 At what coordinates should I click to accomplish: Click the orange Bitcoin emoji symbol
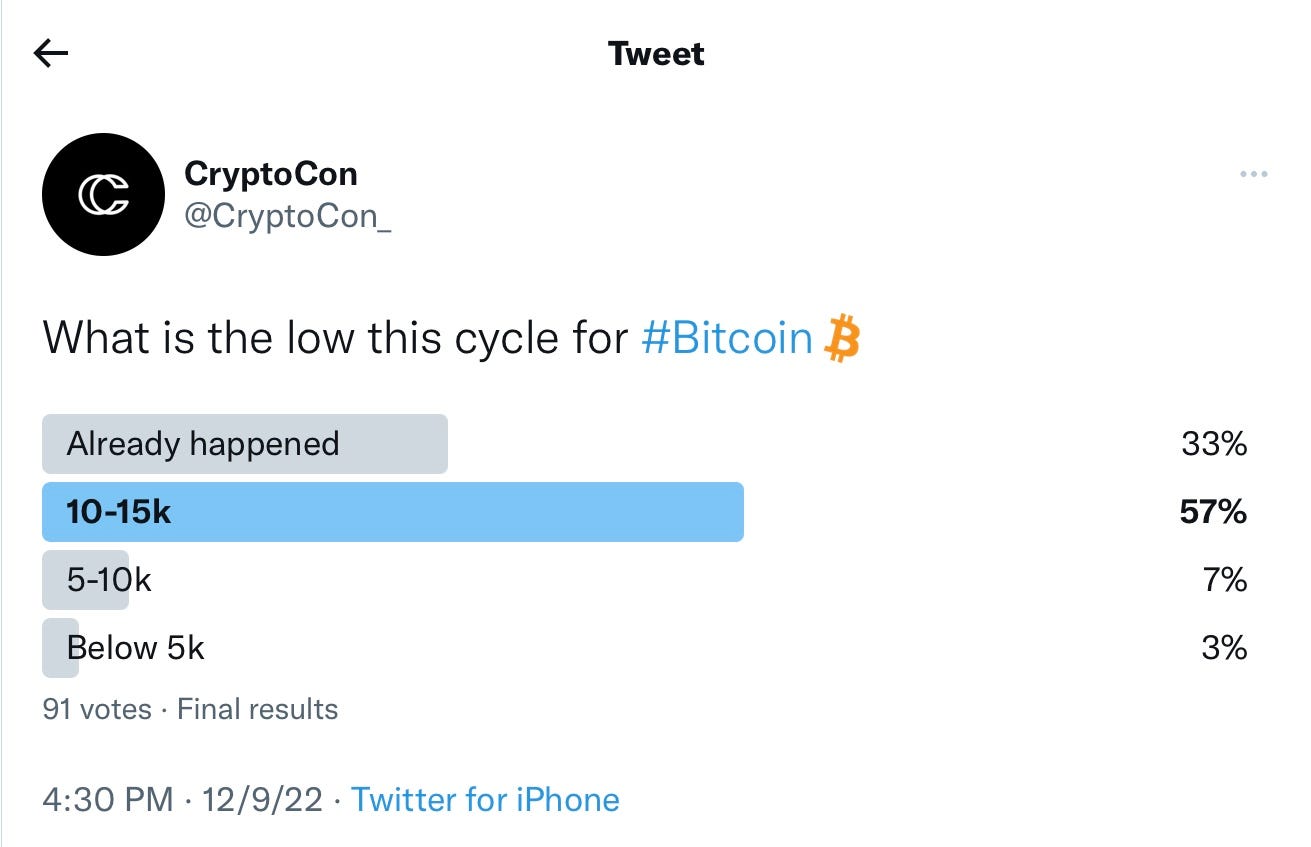coord(841,338)
